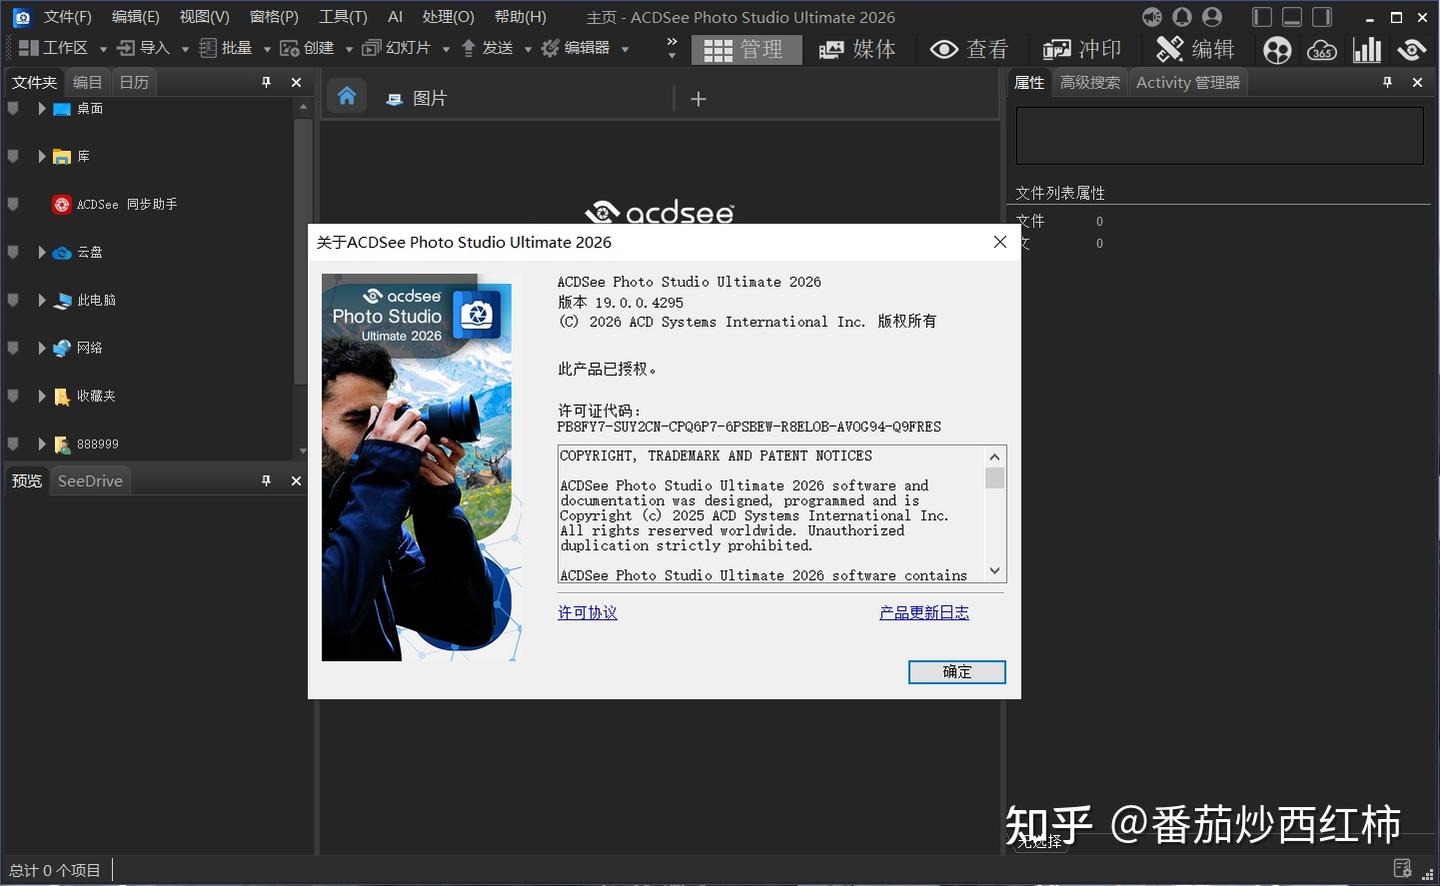Click 确定 in the About dialog
The width and height of the screenshot is (1440, 886).
(957, 672)
